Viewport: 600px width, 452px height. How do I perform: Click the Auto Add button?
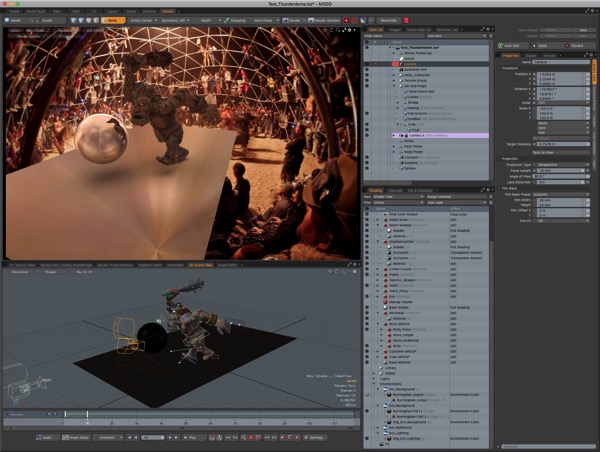(510, 45)
